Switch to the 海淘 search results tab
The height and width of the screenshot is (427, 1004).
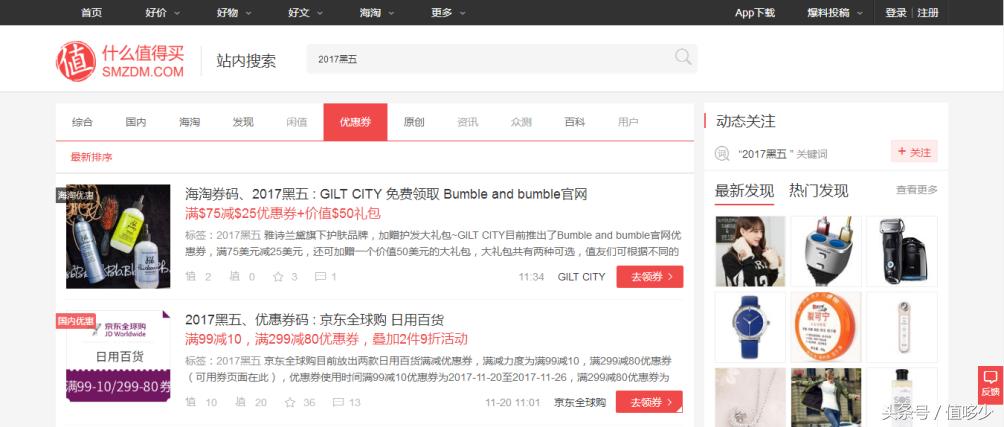190,122
